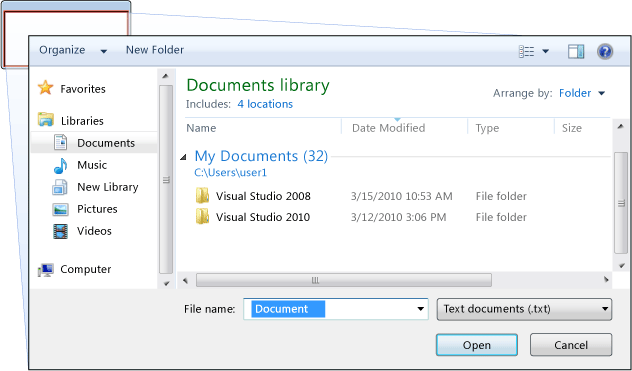Open the Videos library
The width and height of the screenshot is (632, 371).
[x=94, y=231]
